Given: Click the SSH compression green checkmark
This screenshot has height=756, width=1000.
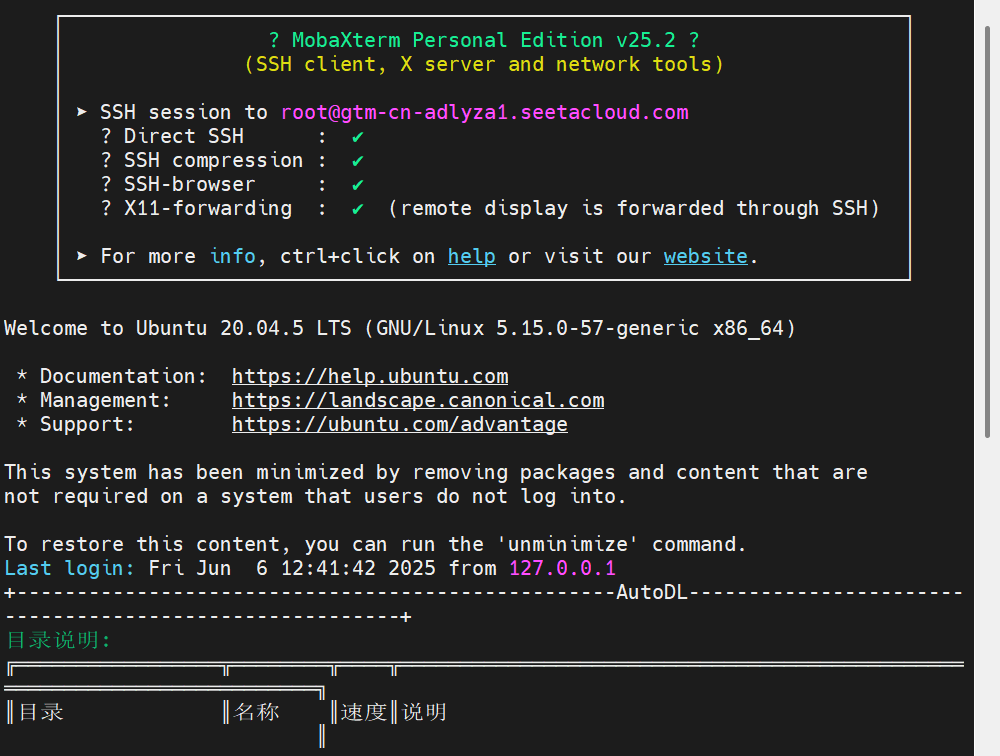Looking at the screenshot, I should pos(357,161).
